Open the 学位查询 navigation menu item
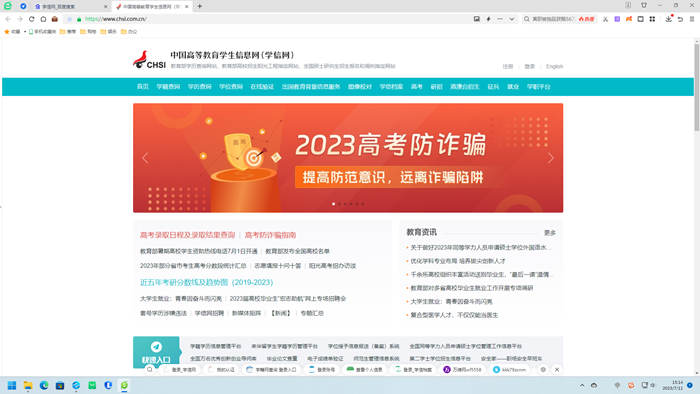 click(231, 87)
